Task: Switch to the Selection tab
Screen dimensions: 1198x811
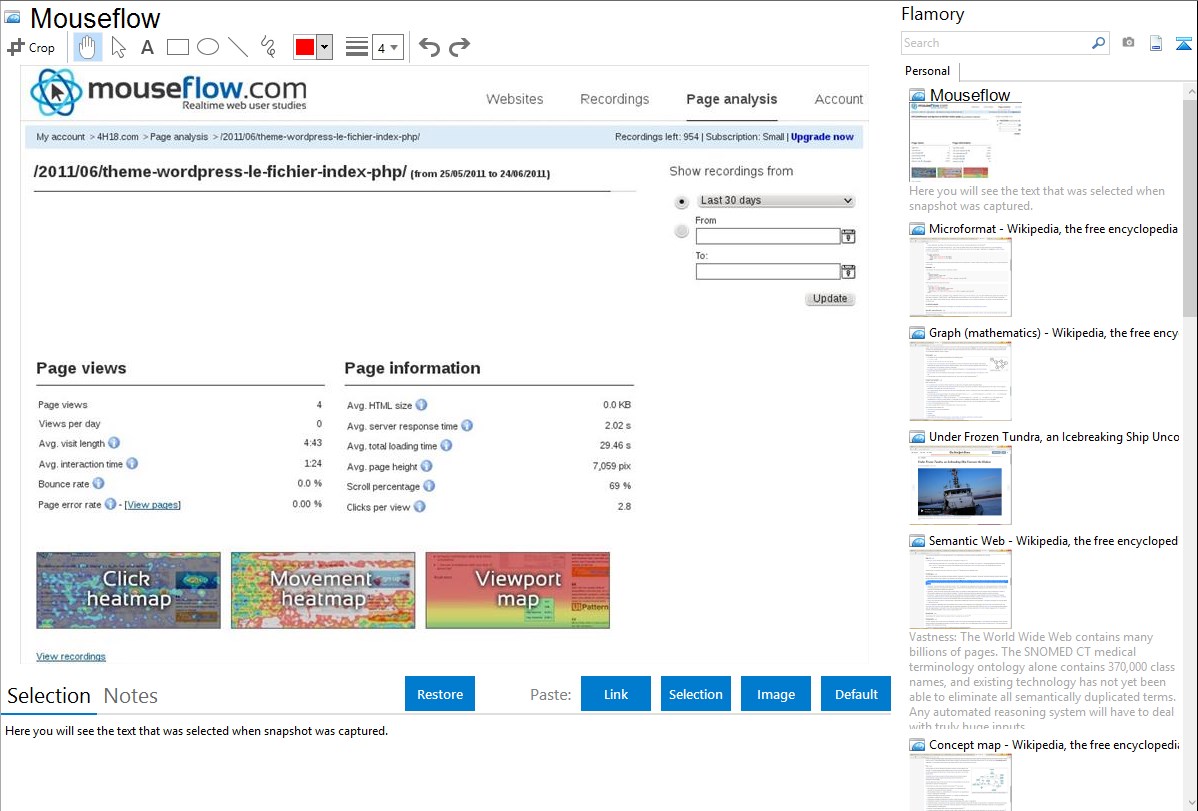Action: coord(49,696)
